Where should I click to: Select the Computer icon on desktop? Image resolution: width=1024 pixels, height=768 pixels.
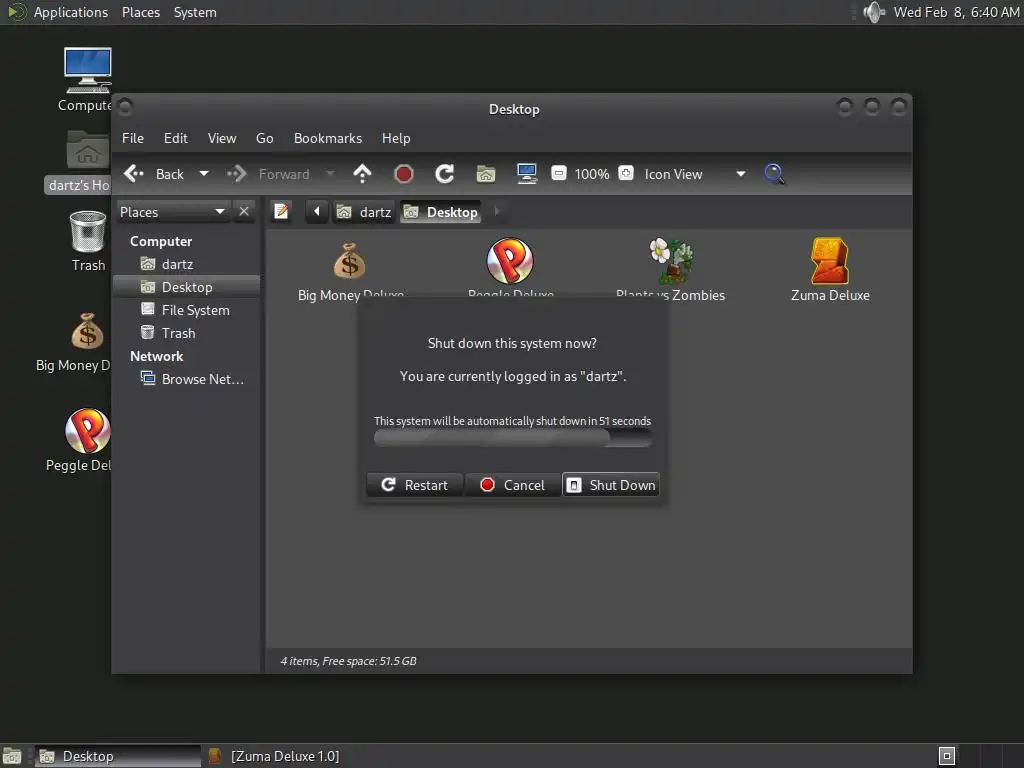pyautogui.click(x=88, y=70)
